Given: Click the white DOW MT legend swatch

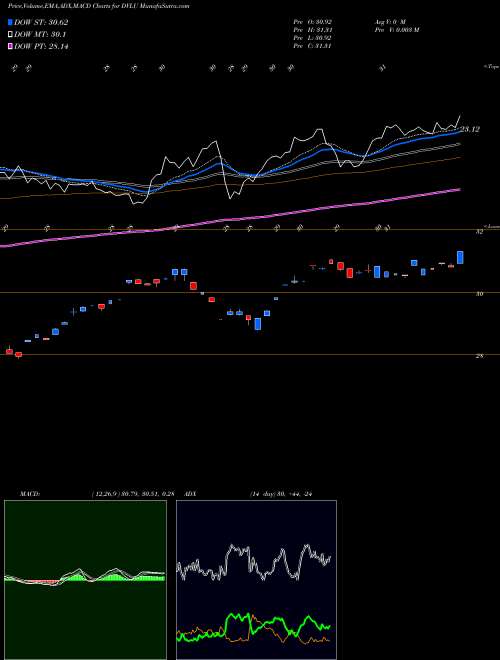Looking at the screenshot, I should coord(11,35).
